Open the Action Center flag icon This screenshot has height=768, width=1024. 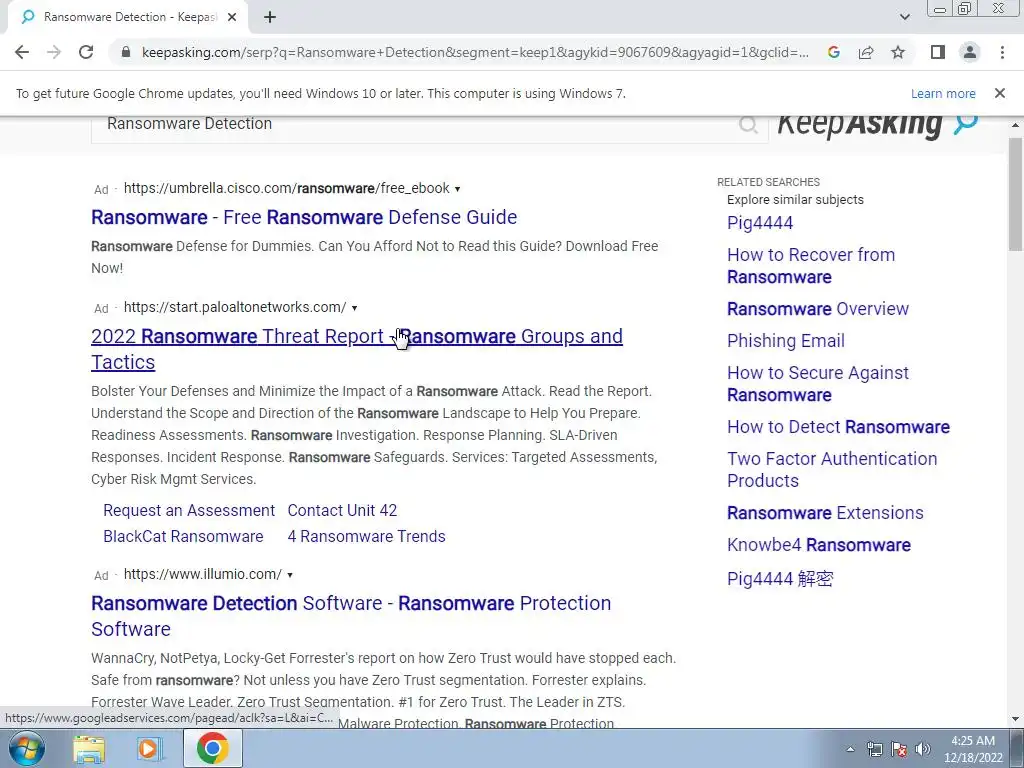899,749
